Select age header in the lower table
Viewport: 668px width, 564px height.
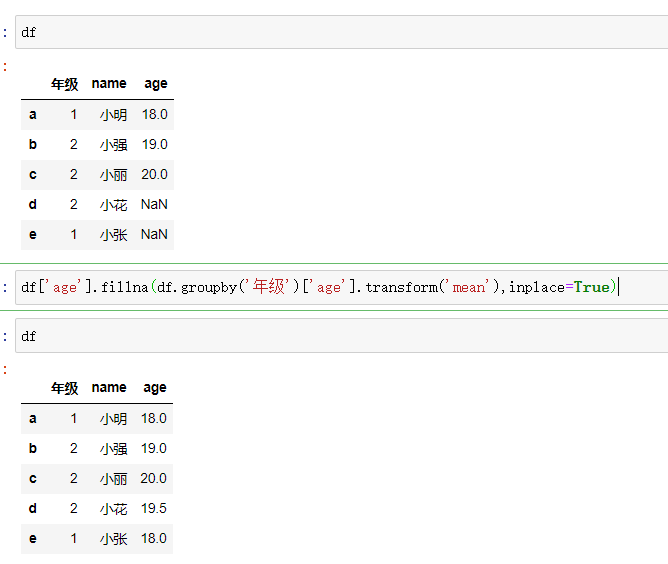click(x=155, y=388)
